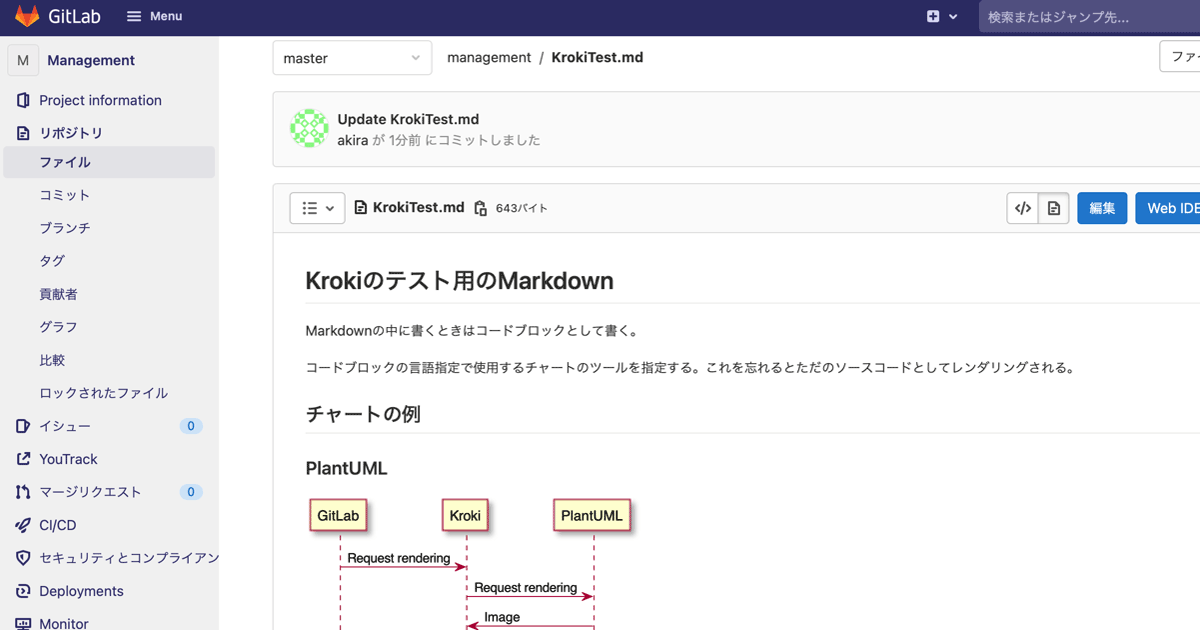The width and height of the screenshot is (1200, 630).
Task: Click the KrokiTest.md breadcrumb
Action: point(597,58)
